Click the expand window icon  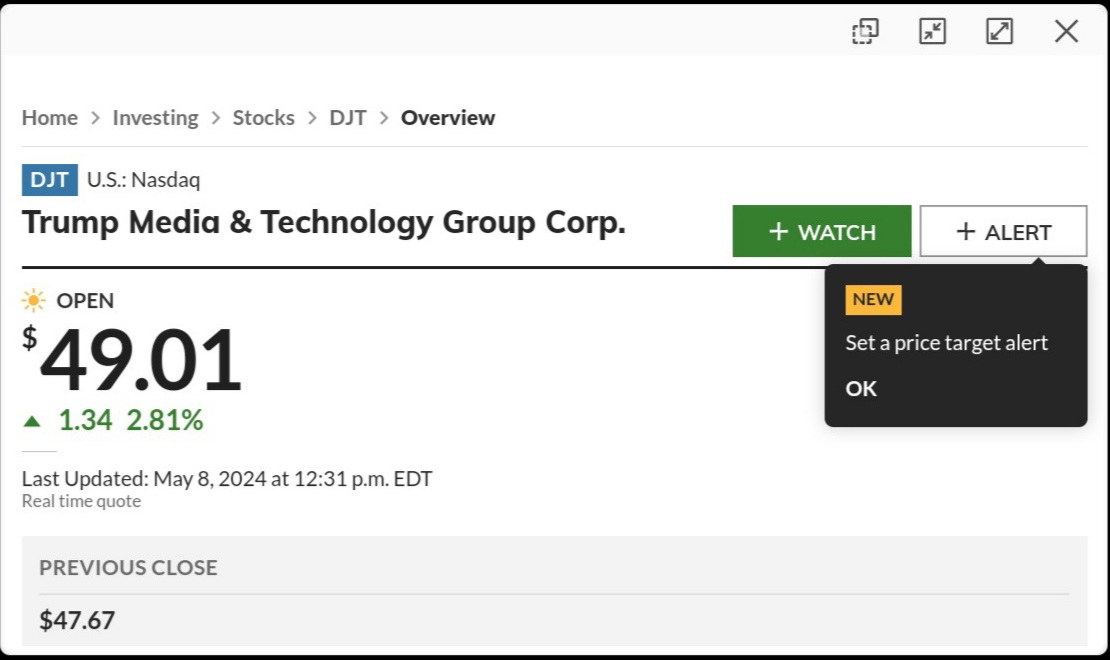point(1000,31)
